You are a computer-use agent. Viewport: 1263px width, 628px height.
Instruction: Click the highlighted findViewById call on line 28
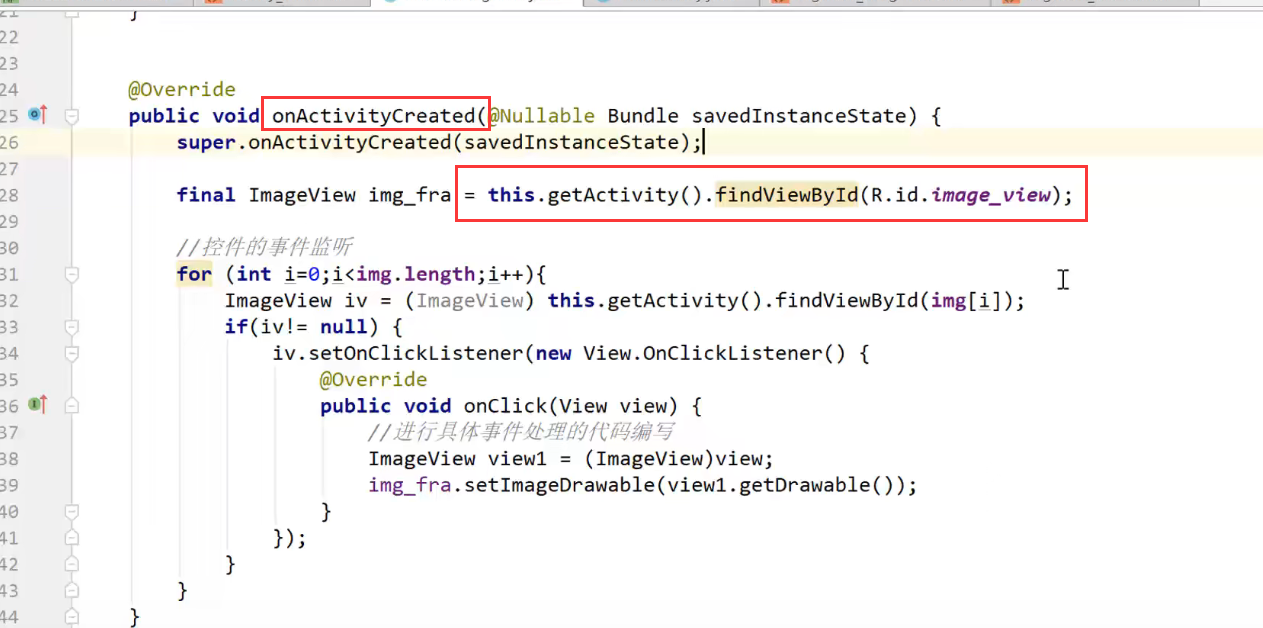[787, 195]
